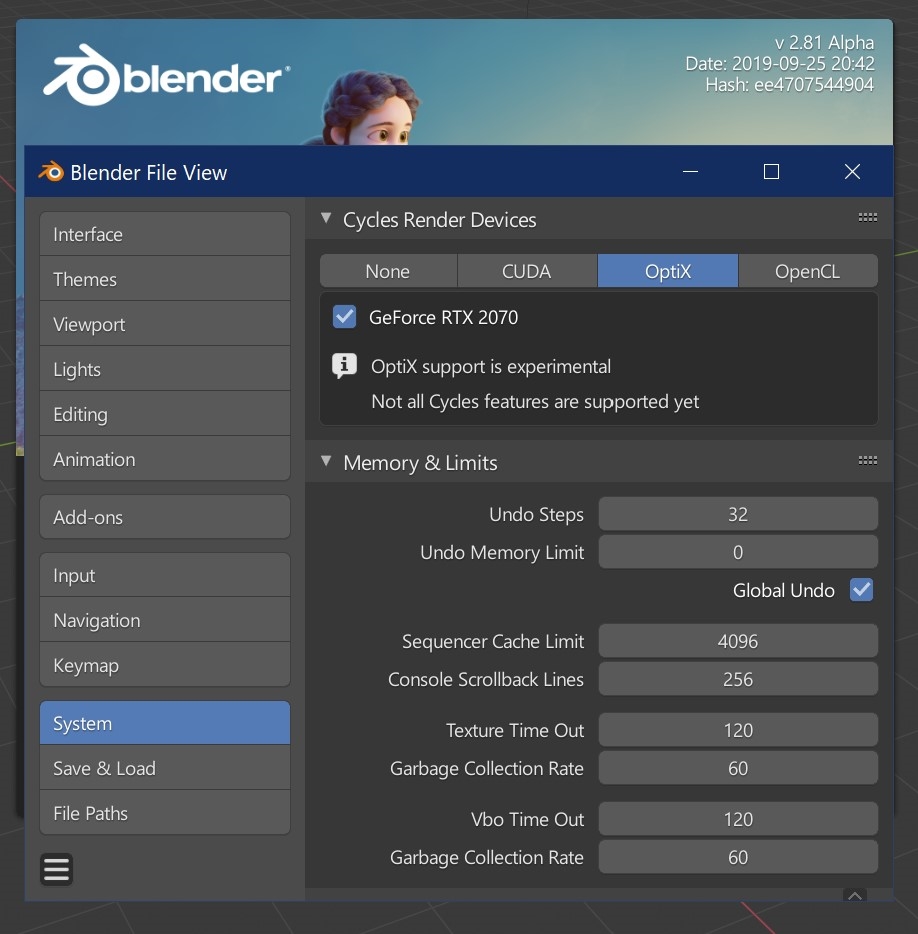Select OptiX as Cycles render device
This screenshot has width=918, height=934.
click(x=668, y=271)
